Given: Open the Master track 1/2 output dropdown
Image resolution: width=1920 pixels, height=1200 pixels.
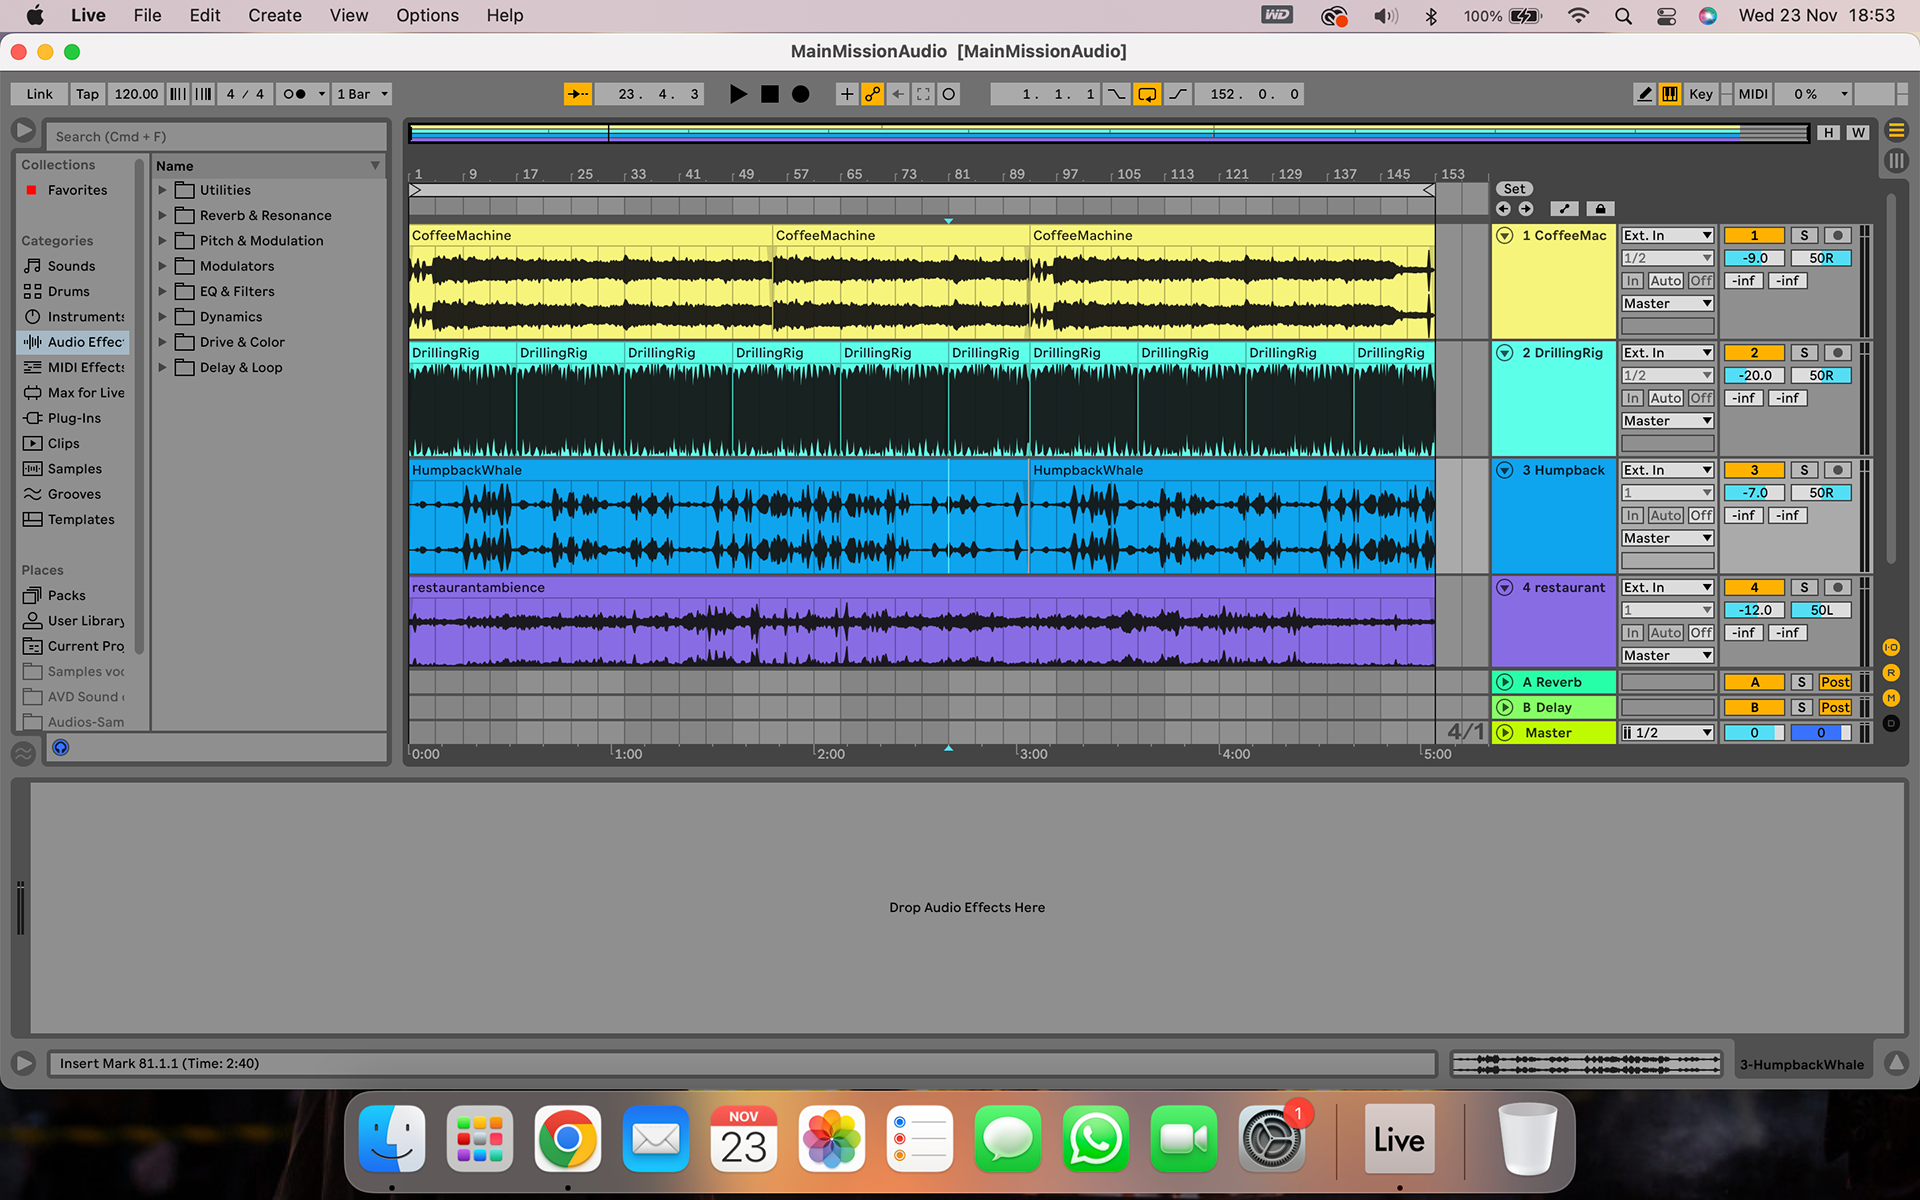Looking at the screenshot, I should [1667, 733].
